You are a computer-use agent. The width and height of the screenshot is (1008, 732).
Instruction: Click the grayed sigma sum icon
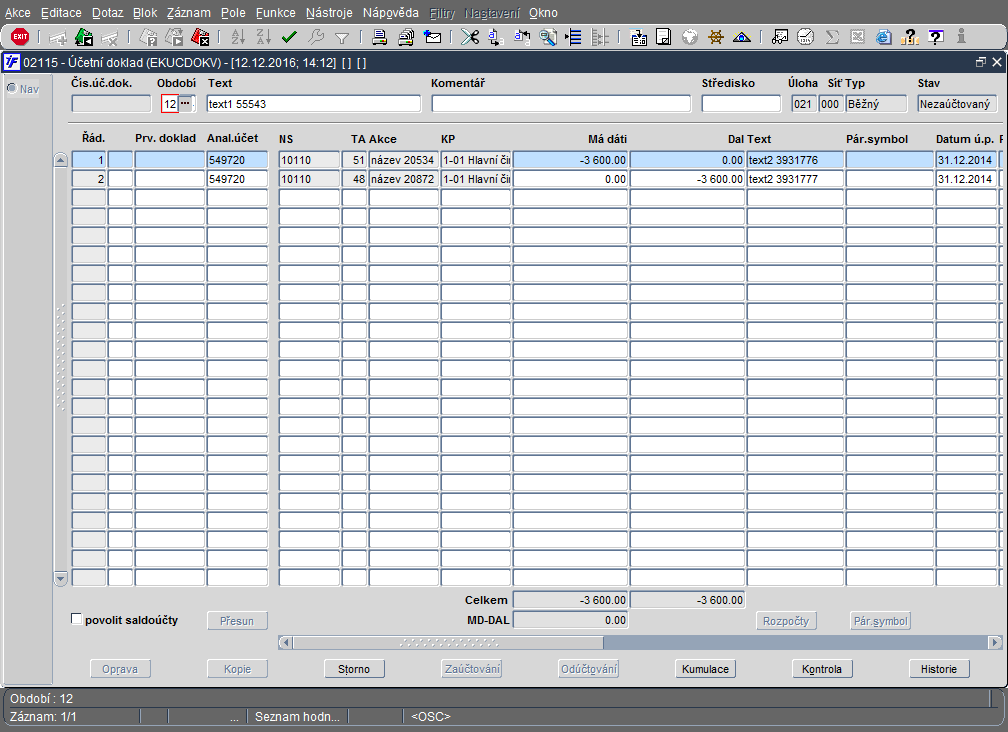point(832,37)
